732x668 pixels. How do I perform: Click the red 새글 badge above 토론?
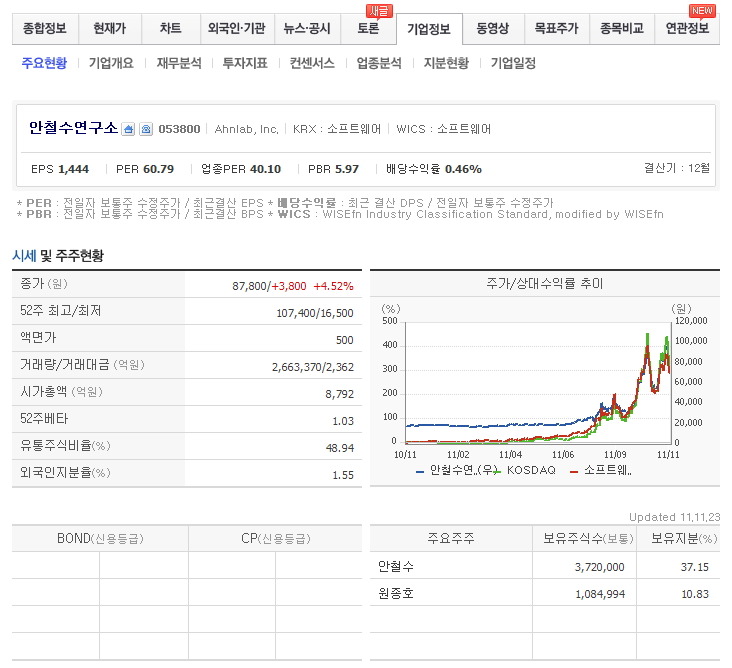coord(380,10)
